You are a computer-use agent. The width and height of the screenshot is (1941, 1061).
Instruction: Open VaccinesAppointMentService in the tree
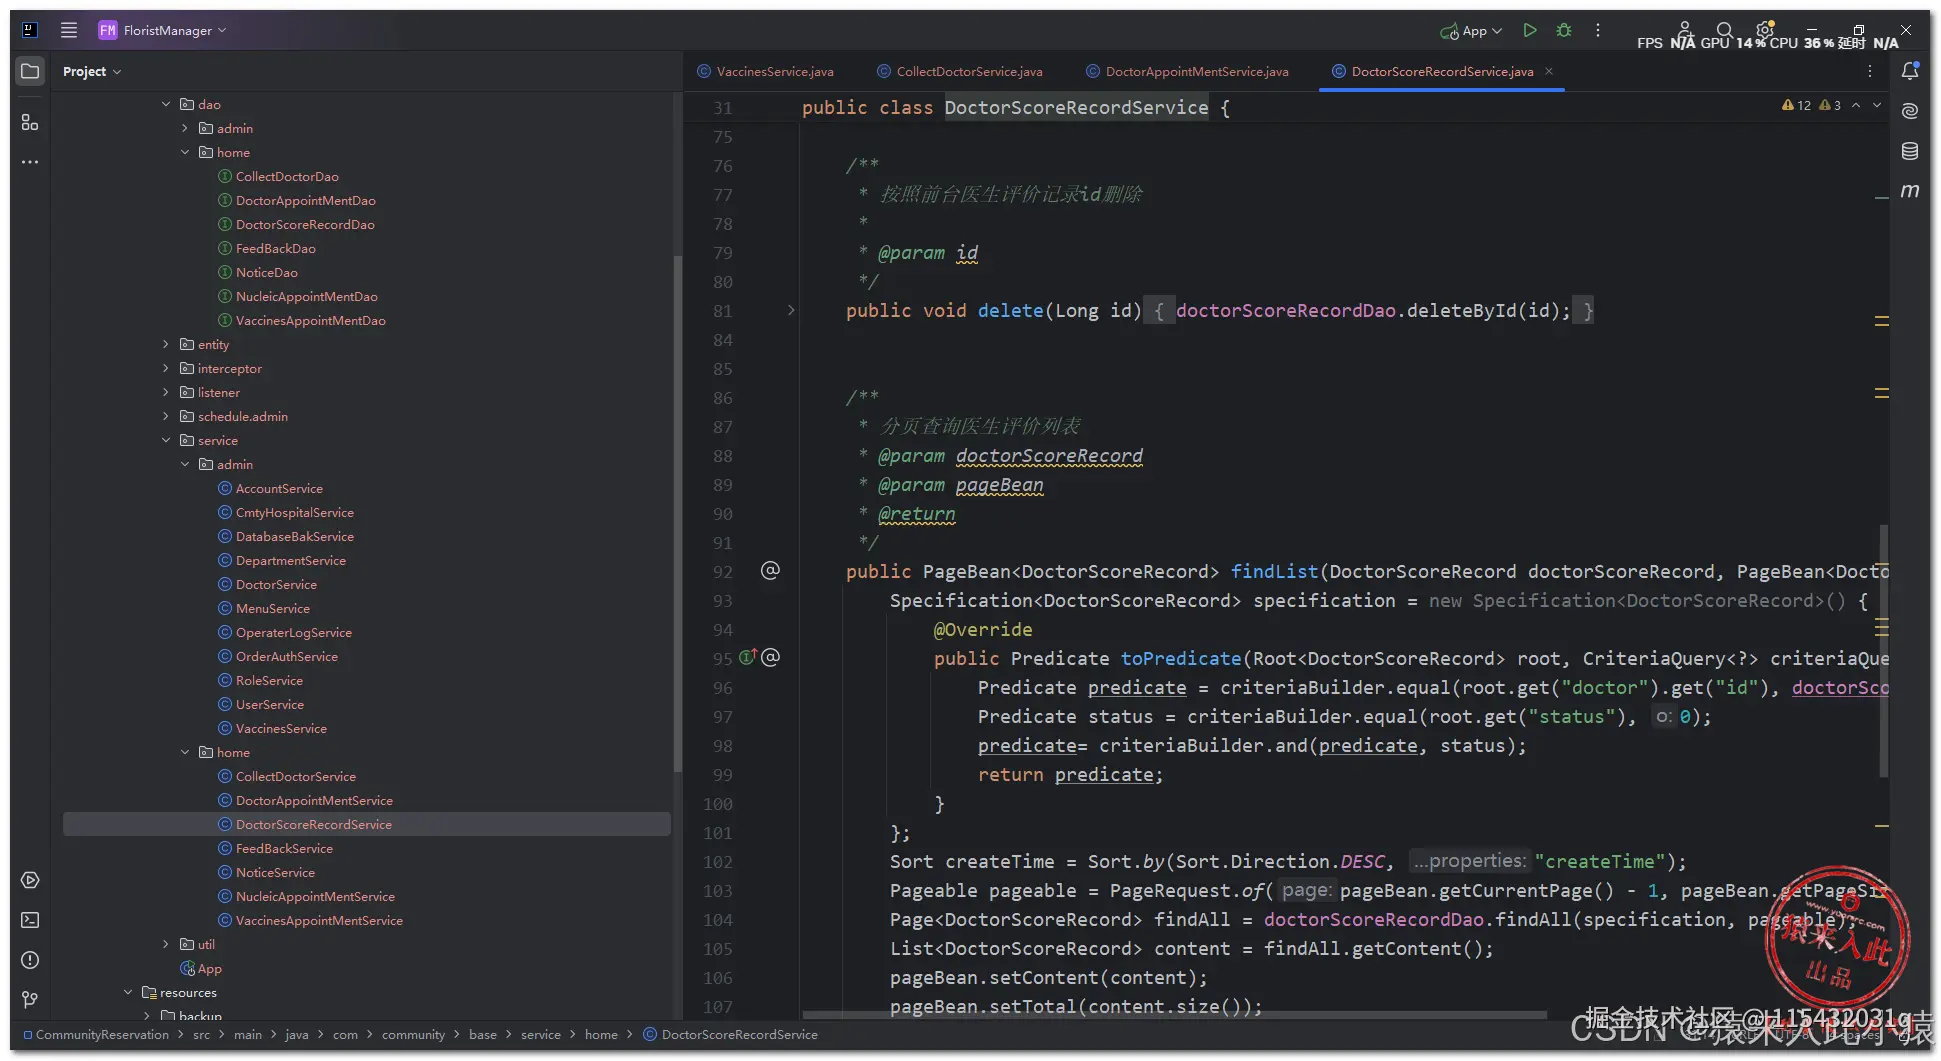pos(319,920)
